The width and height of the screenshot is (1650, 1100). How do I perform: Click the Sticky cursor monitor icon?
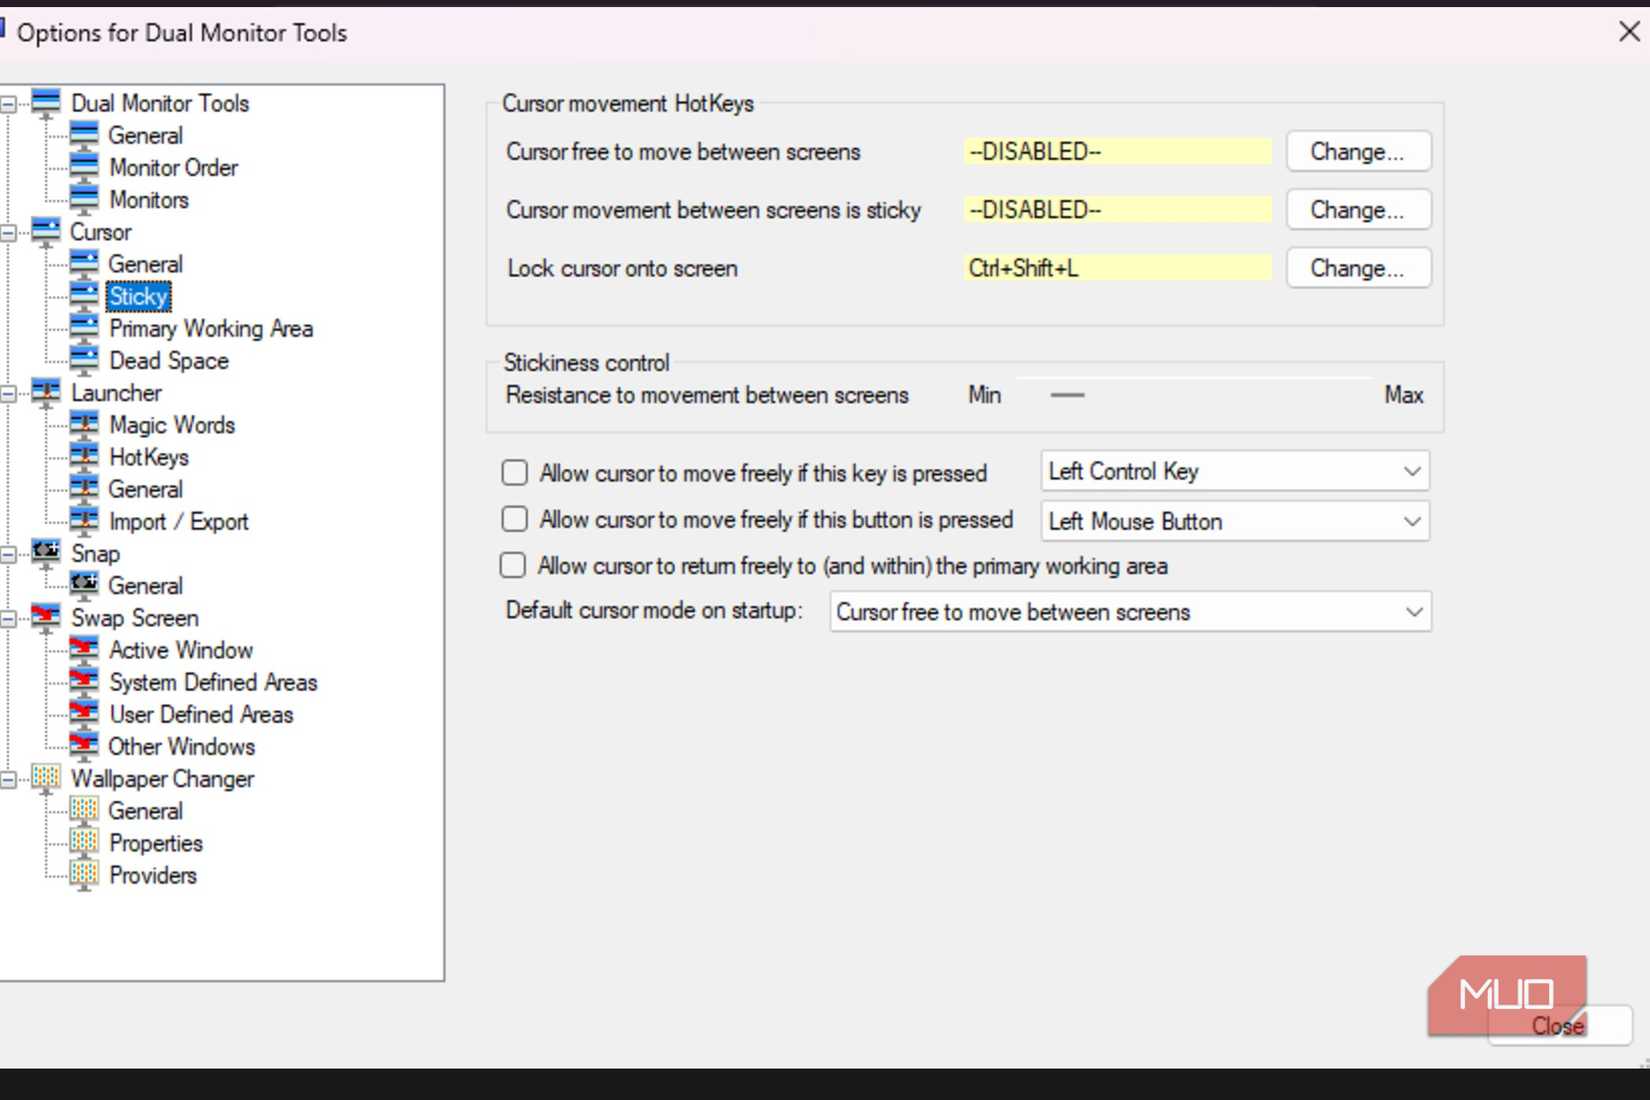pyautogui.click(x=84, y=295)
